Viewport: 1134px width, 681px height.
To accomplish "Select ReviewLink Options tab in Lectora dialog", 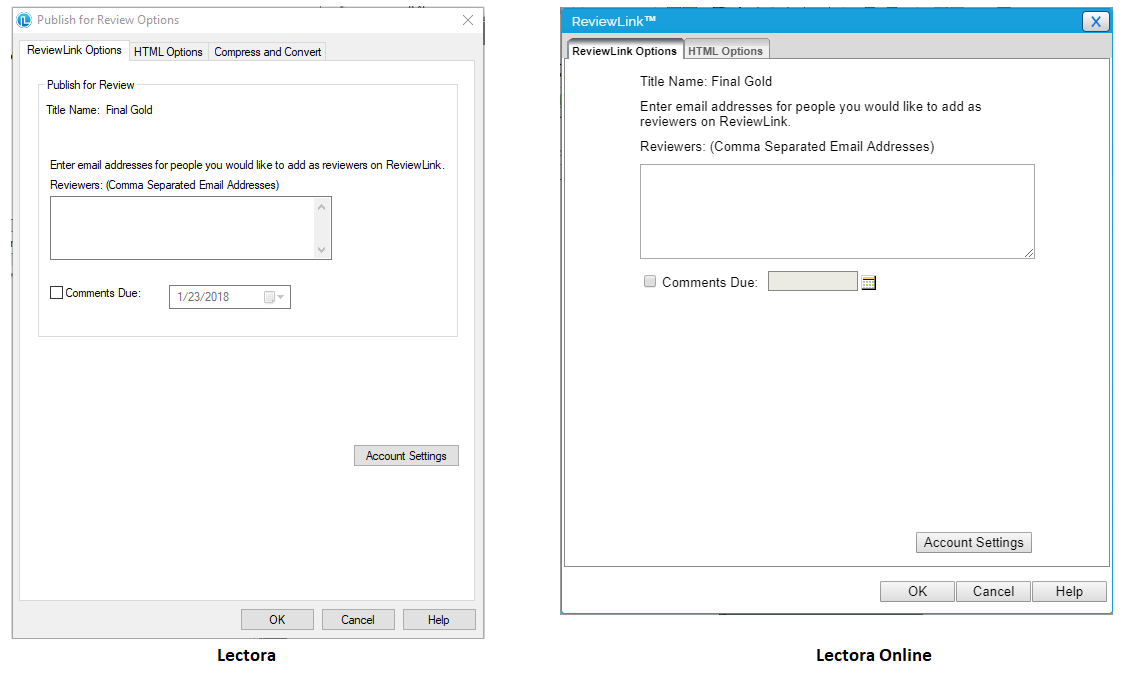I will tap(74, 50).
